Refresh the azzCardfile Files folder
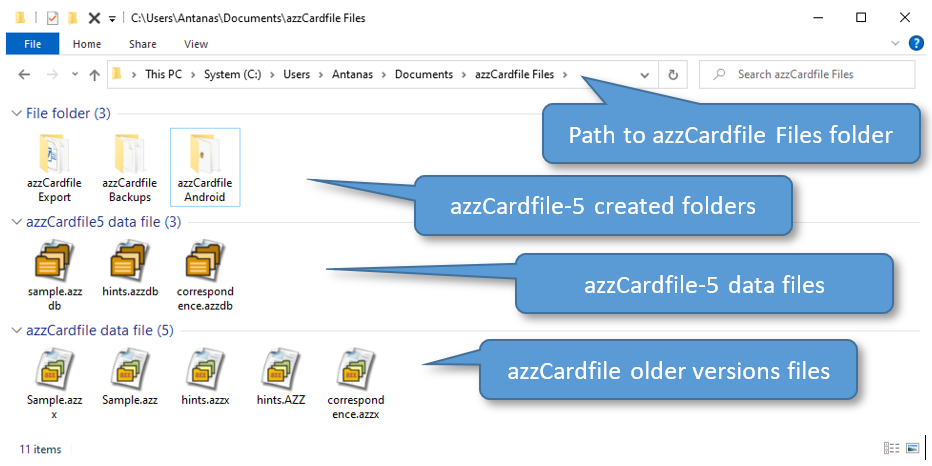 [x=673, y=74]
